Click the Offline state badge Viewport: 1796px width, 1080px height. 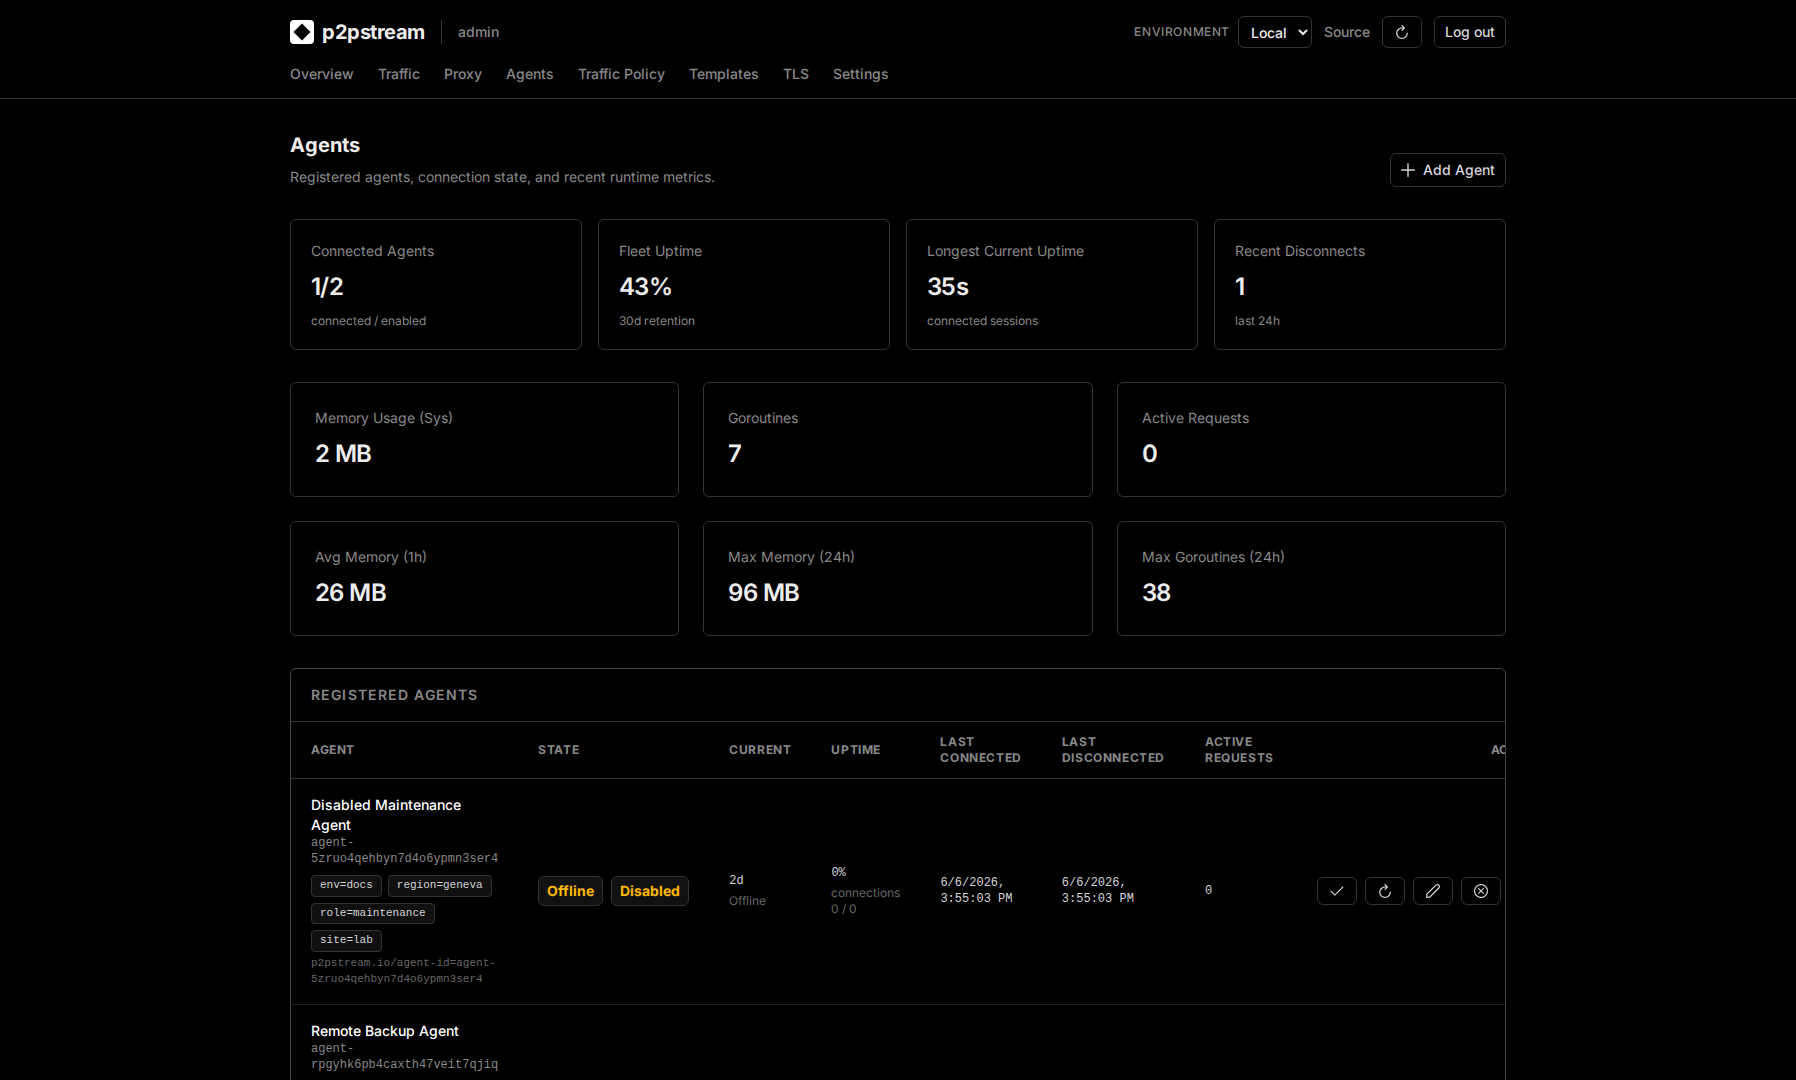tap(570, 891)
